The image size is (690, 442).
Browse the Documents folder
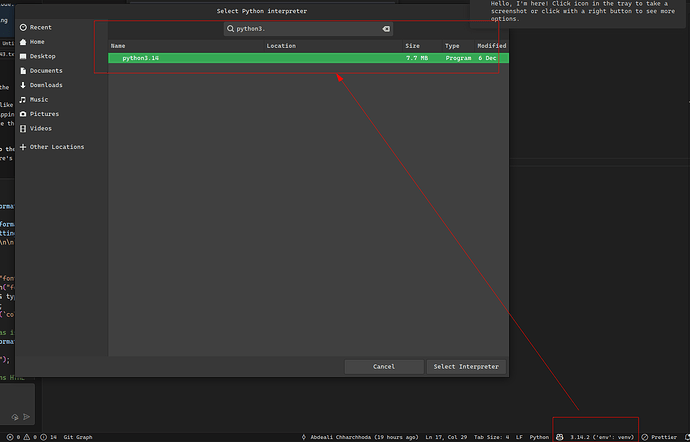coord(46,71)
